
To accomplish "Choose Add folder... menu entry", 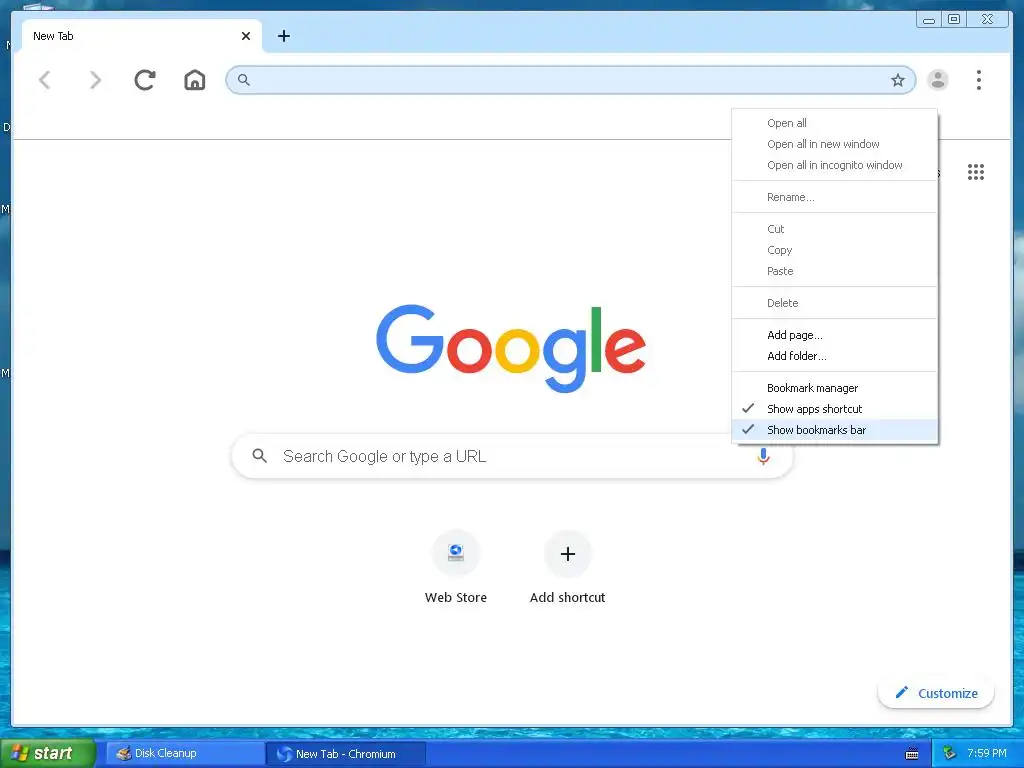I will click(835, 356).
